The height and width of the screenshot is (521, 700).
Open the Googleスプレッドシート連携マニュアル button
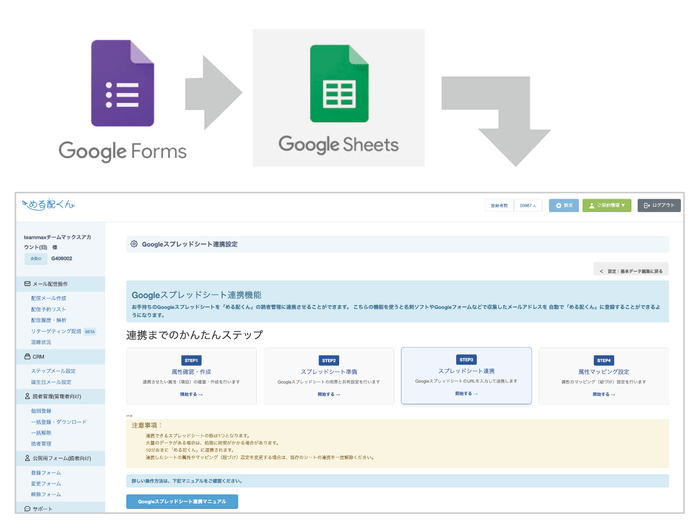[x=182, y=501]
